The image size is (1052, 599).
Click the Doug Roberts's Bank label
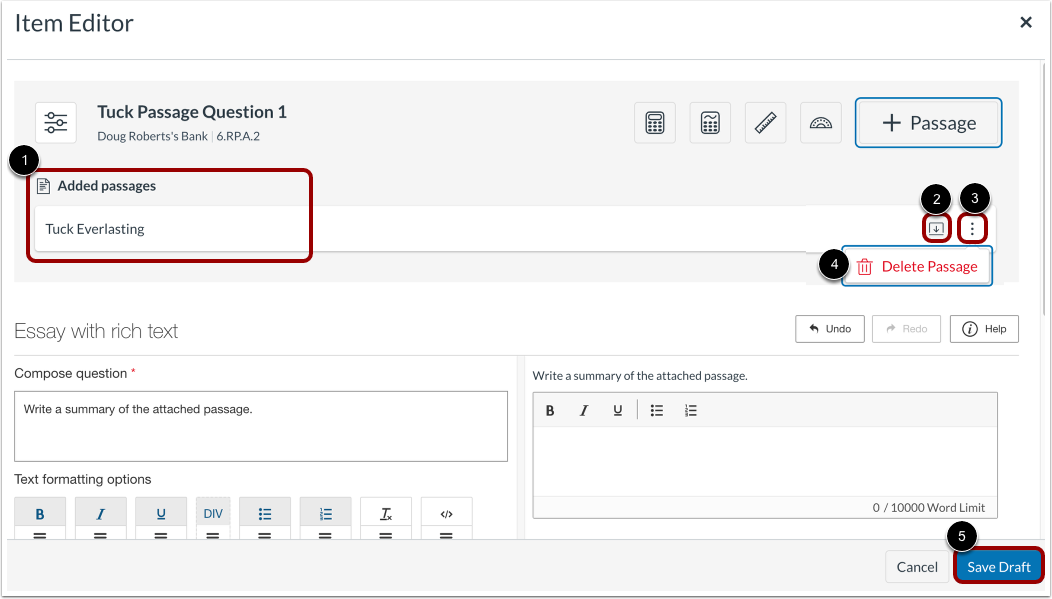152,136
